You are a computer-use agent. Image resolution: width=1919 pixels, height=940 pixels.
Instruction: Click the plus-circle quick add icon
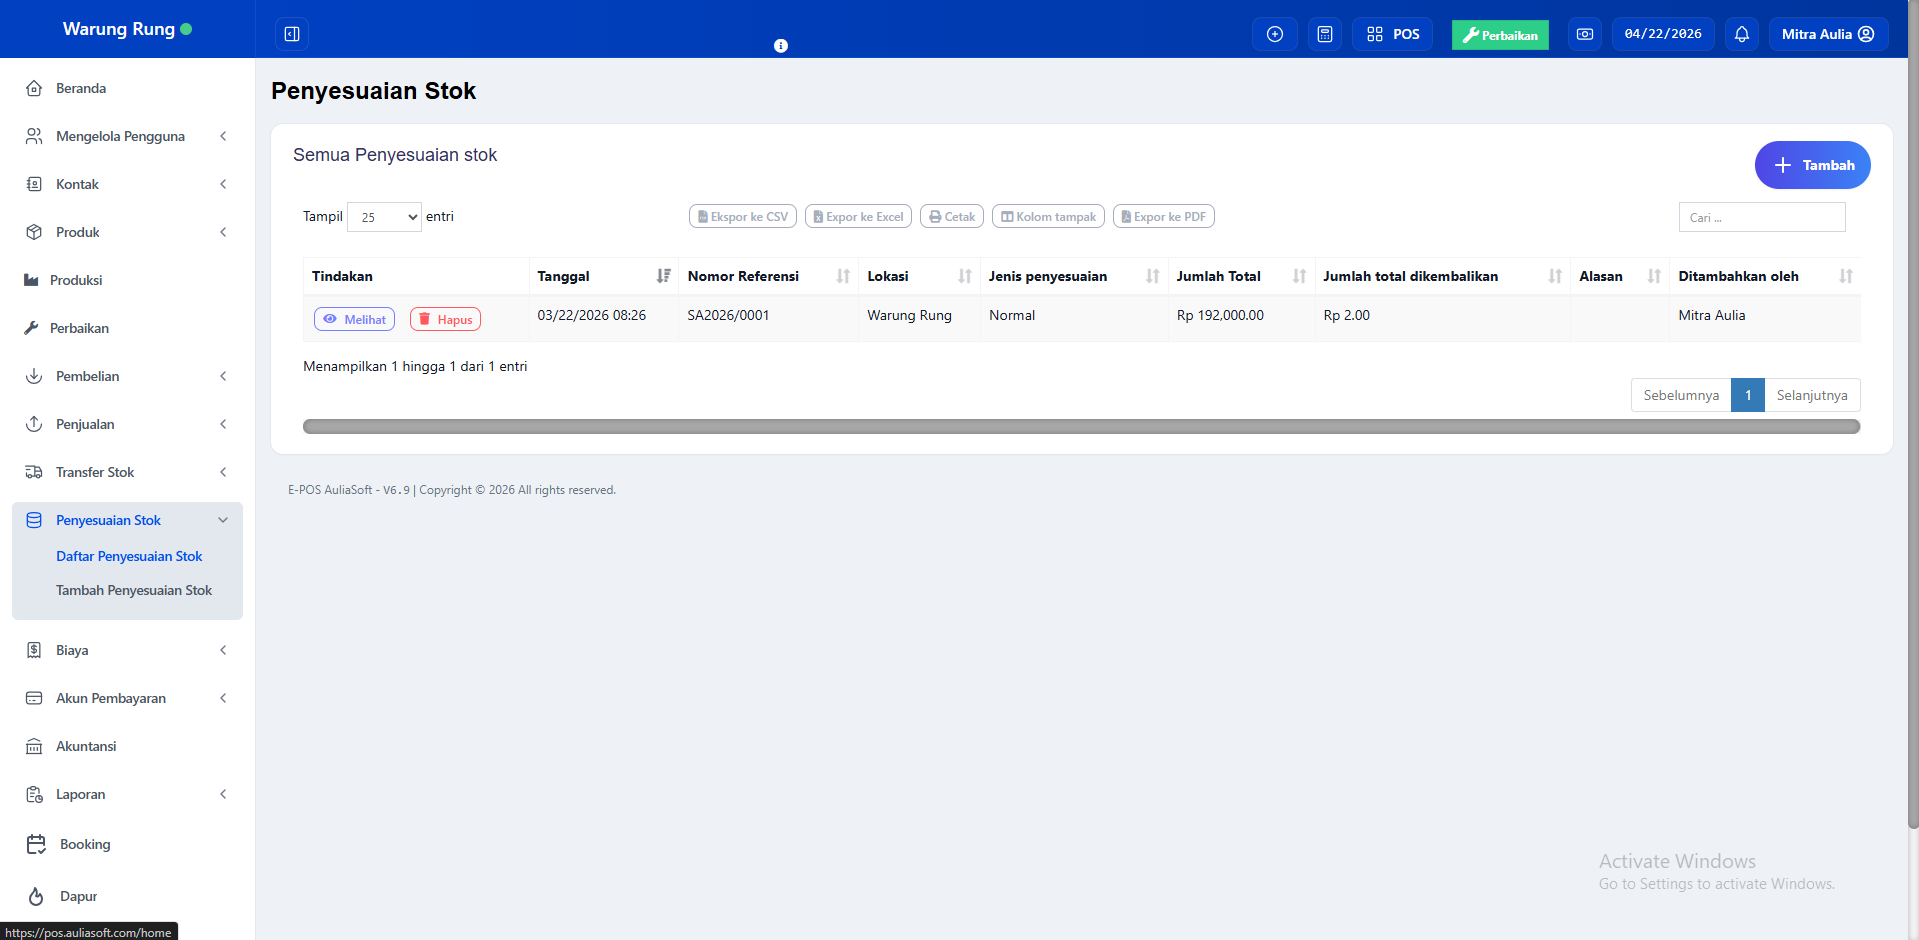pos(1274,34)
